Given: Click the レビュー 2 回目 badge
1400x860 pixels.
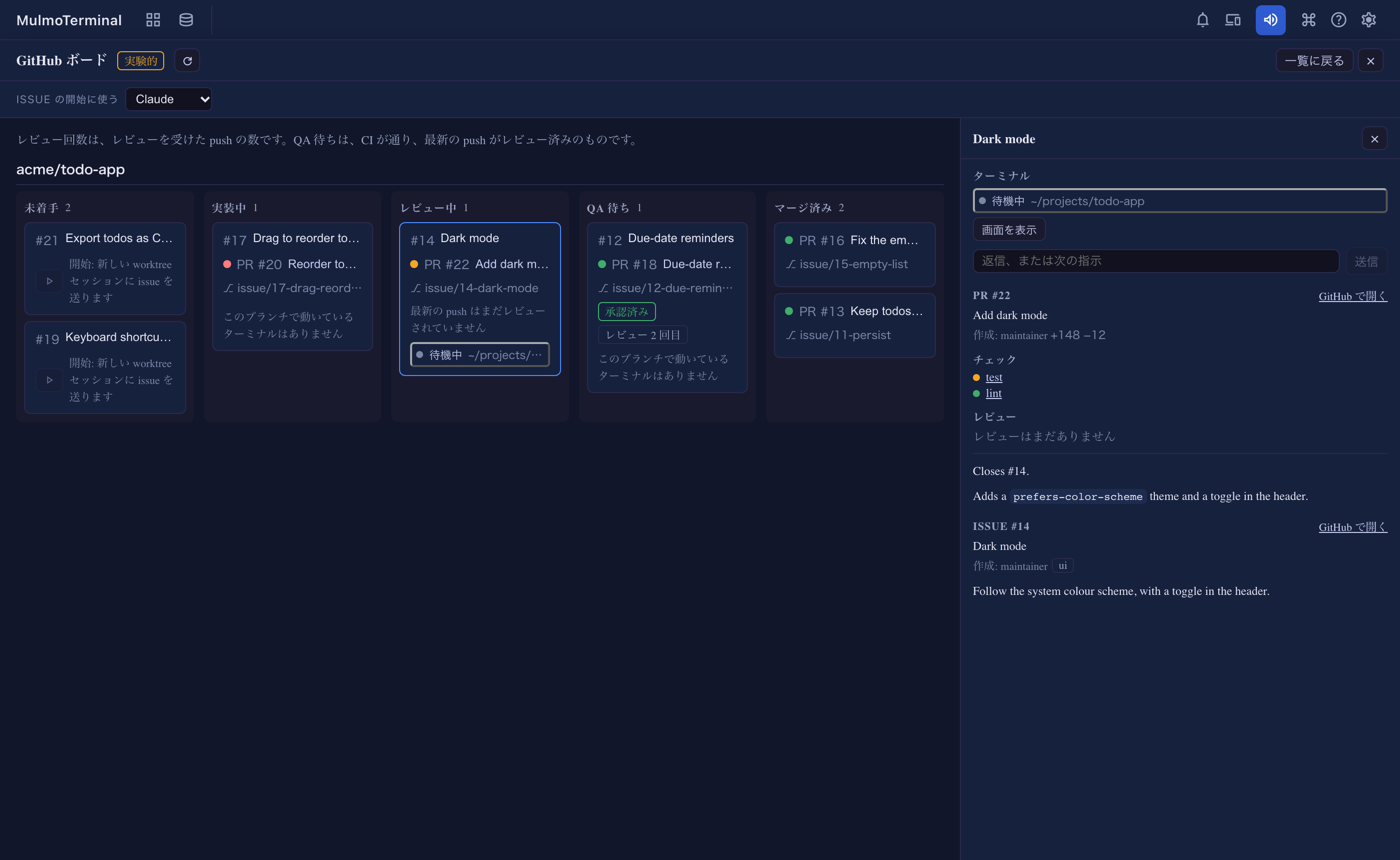Looking at the screenshot, I should [643, 335].
